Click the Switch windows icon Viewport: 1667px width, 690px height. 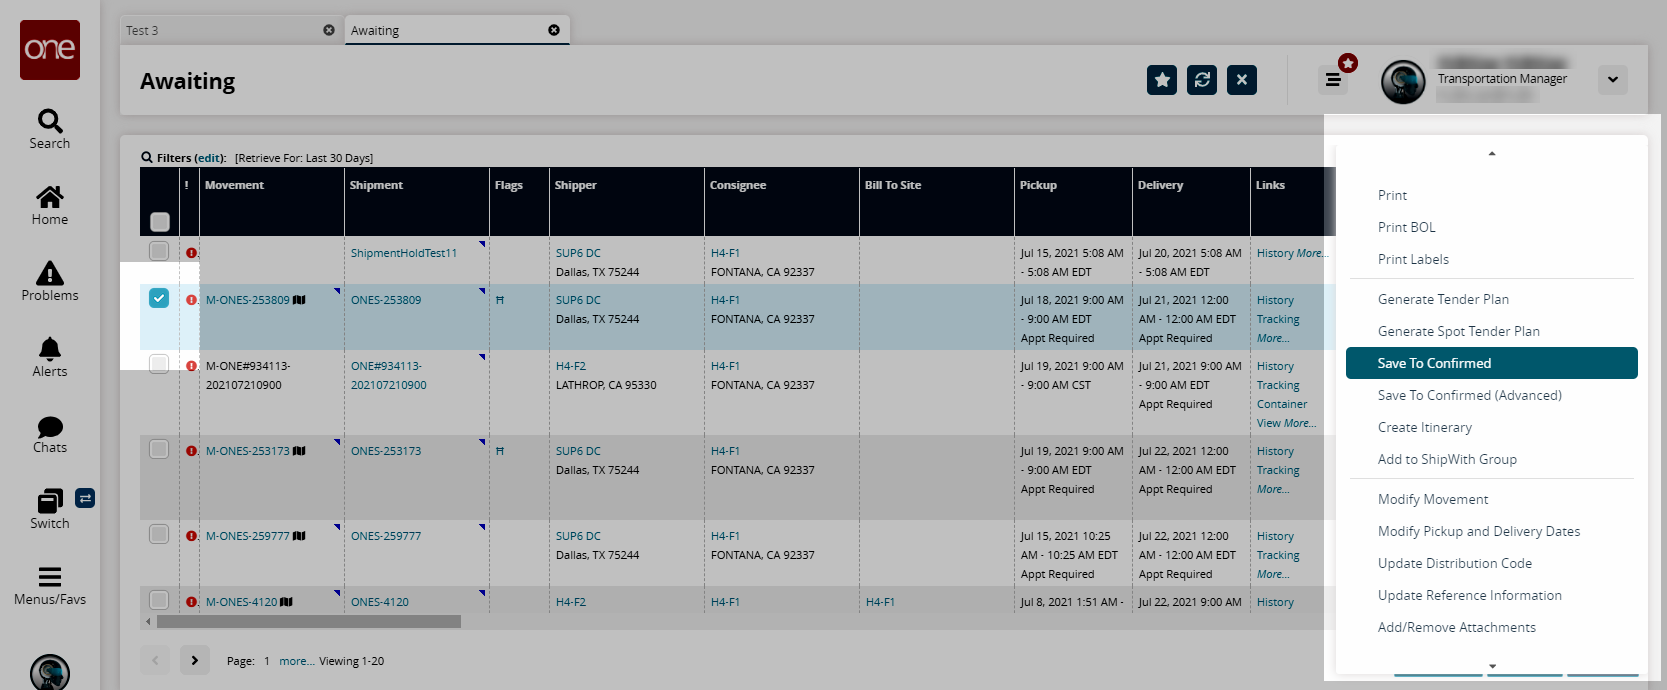tap(50, 500)
